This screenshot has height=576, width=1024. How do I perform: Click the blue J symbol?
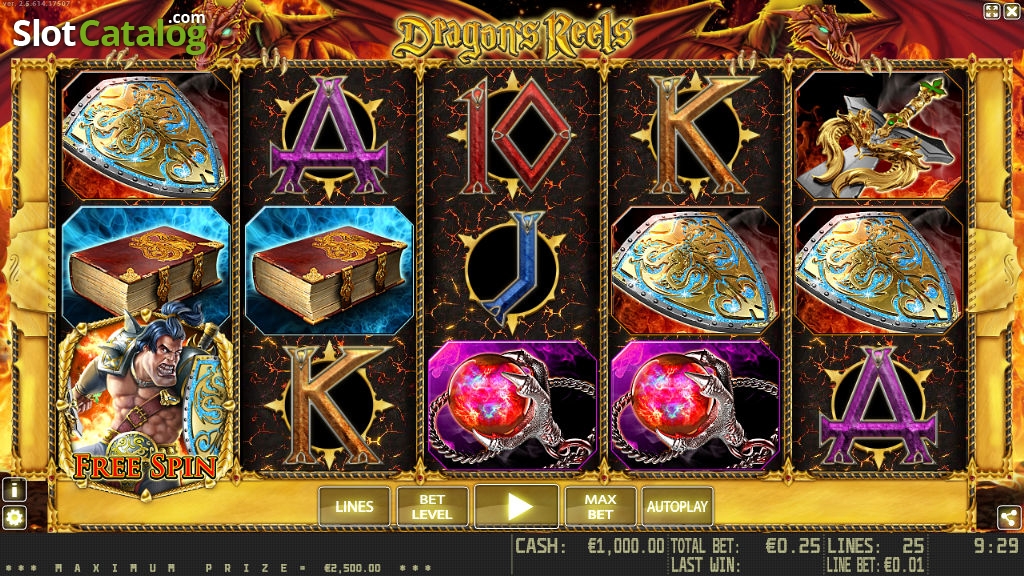pyautogui.click(x=512, y=269)
